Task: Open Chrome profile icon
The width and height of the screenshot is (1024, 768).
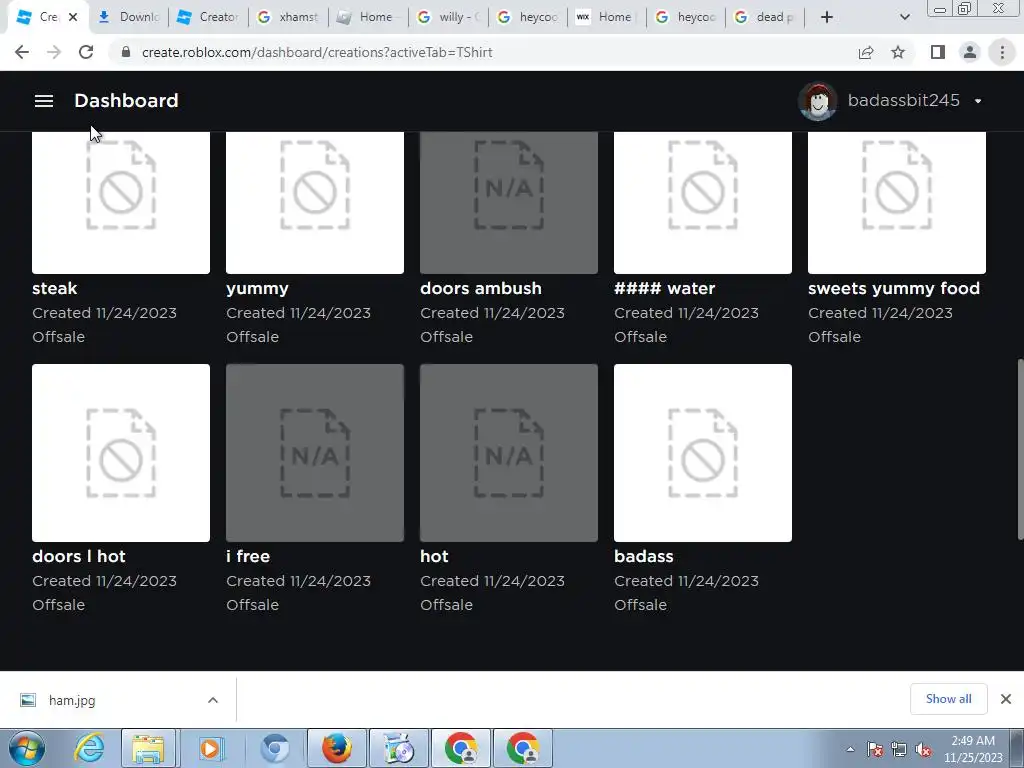Action: [970, 52]
